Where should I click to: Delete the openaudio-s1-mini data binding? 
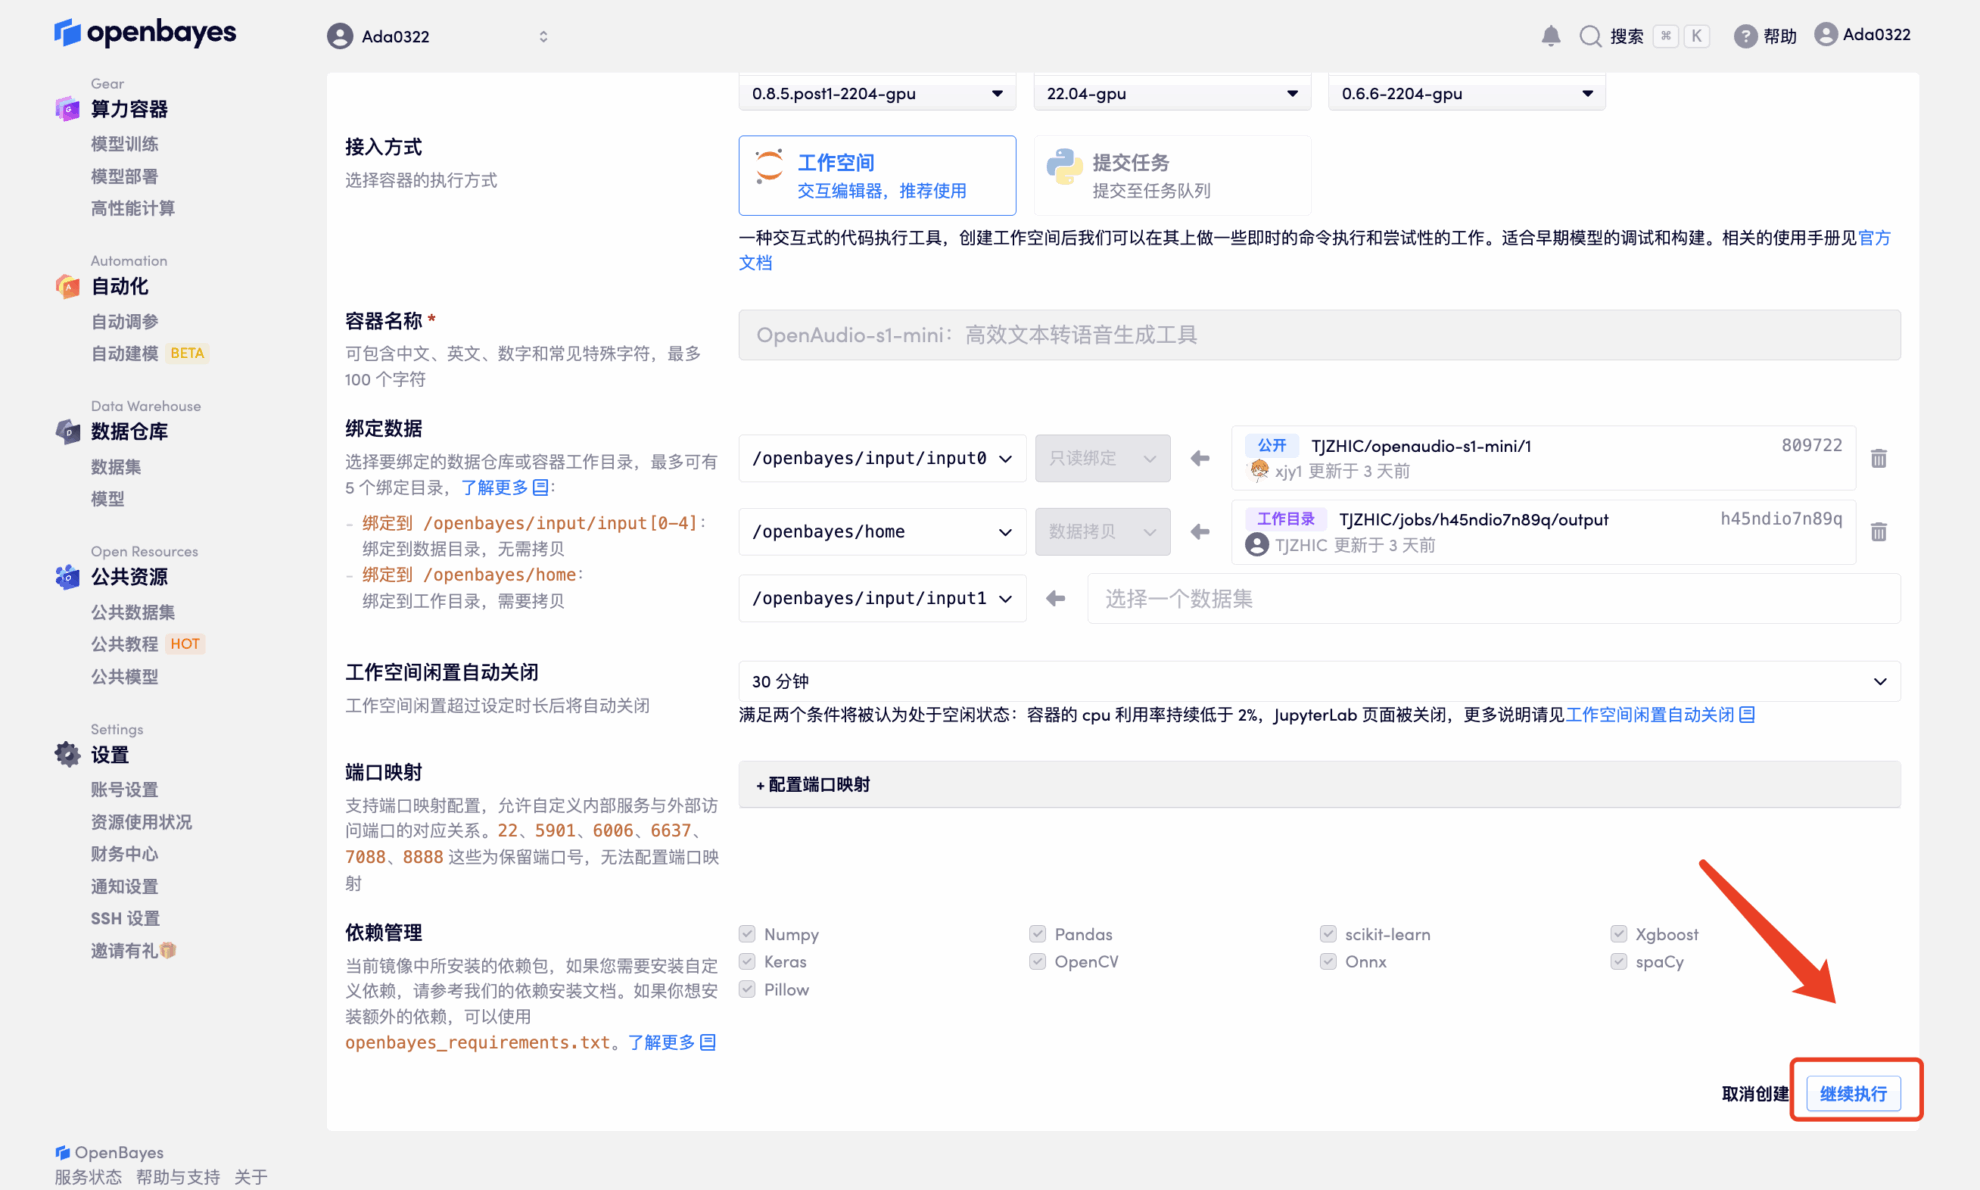1878,458
